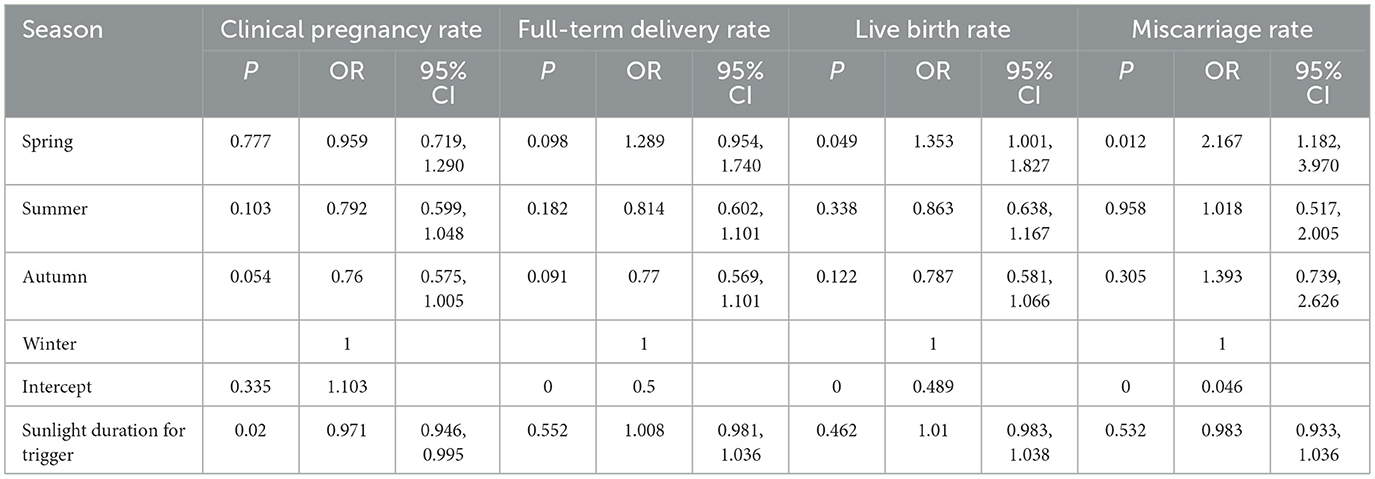Select the Clinical pregnancy rate header

[350, 30]
